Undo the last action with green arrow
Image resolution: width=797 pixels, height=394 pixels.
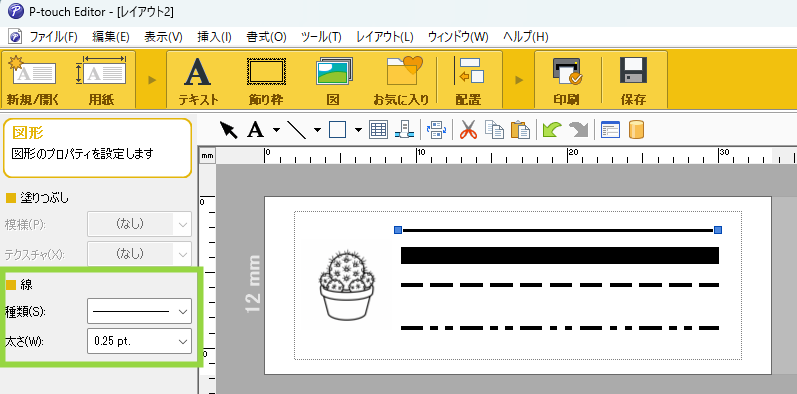point(551,130)
